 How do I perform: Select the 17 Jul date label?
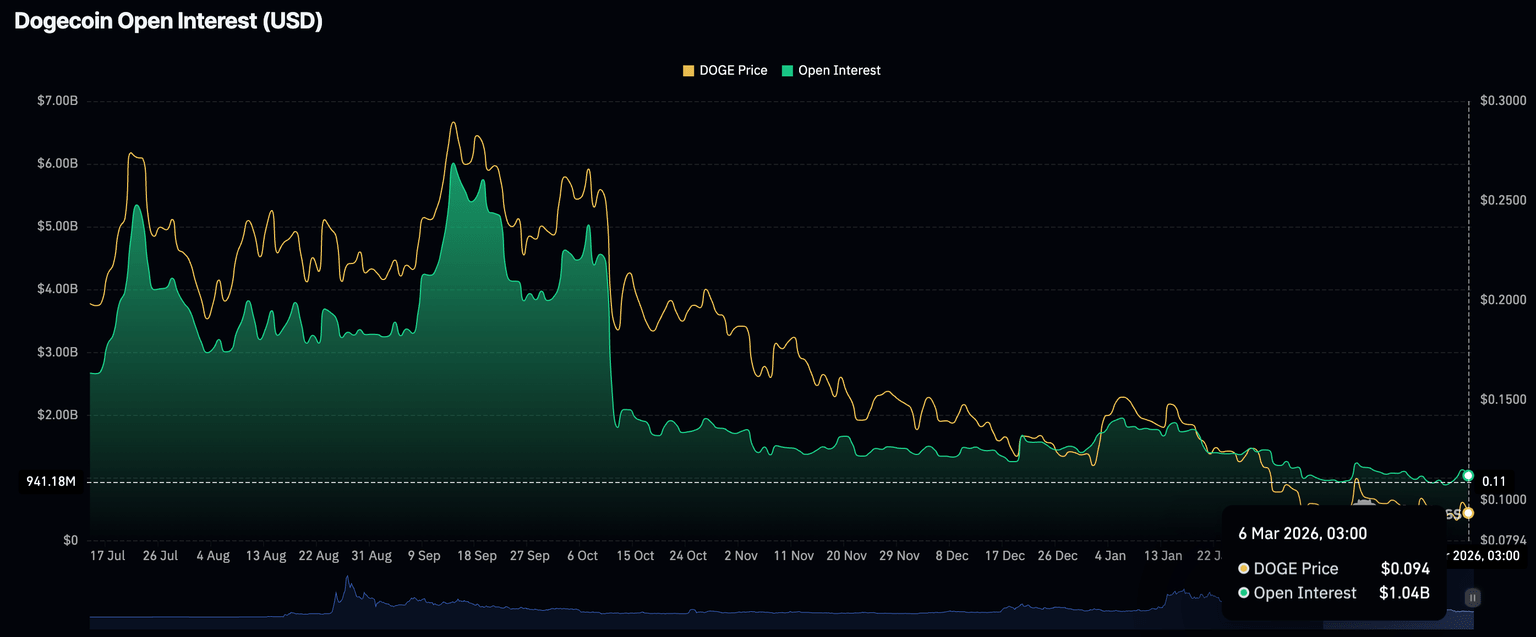[107, 556]
